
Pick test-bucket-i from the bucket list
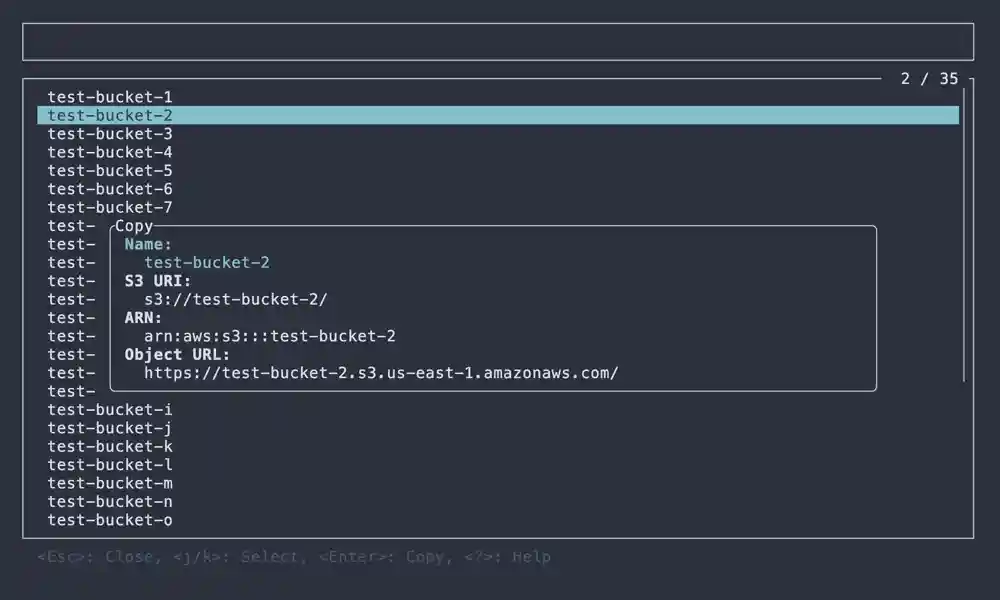coord(110,410)
